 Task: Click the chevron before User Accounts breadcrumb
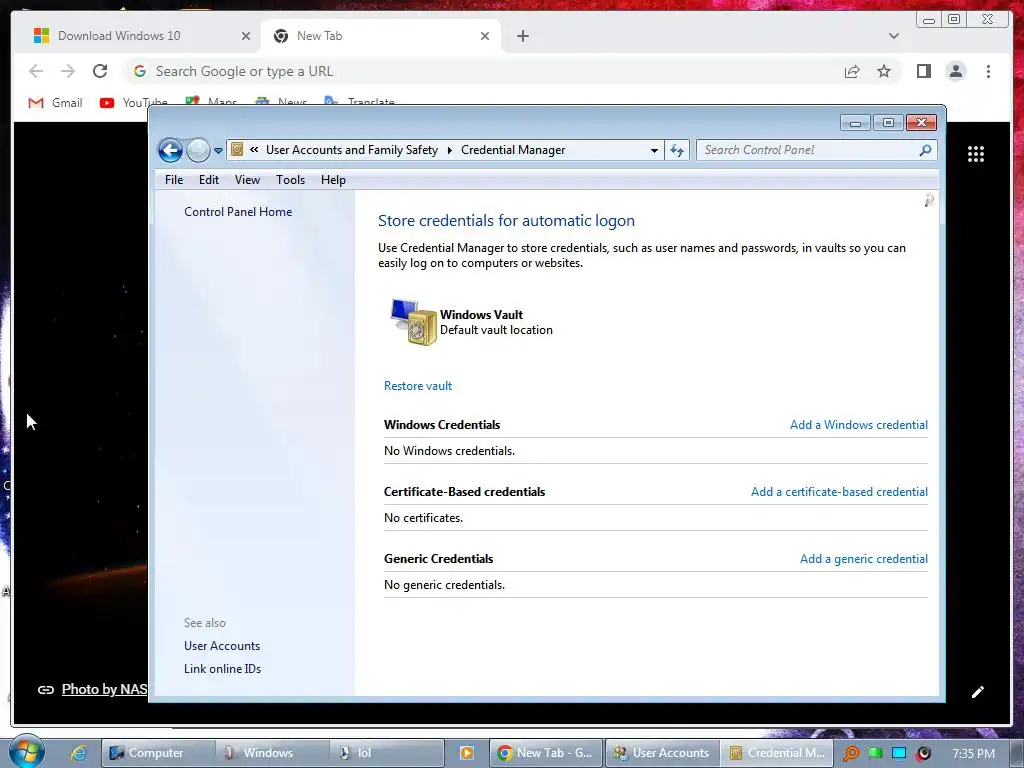coord(254,150)
